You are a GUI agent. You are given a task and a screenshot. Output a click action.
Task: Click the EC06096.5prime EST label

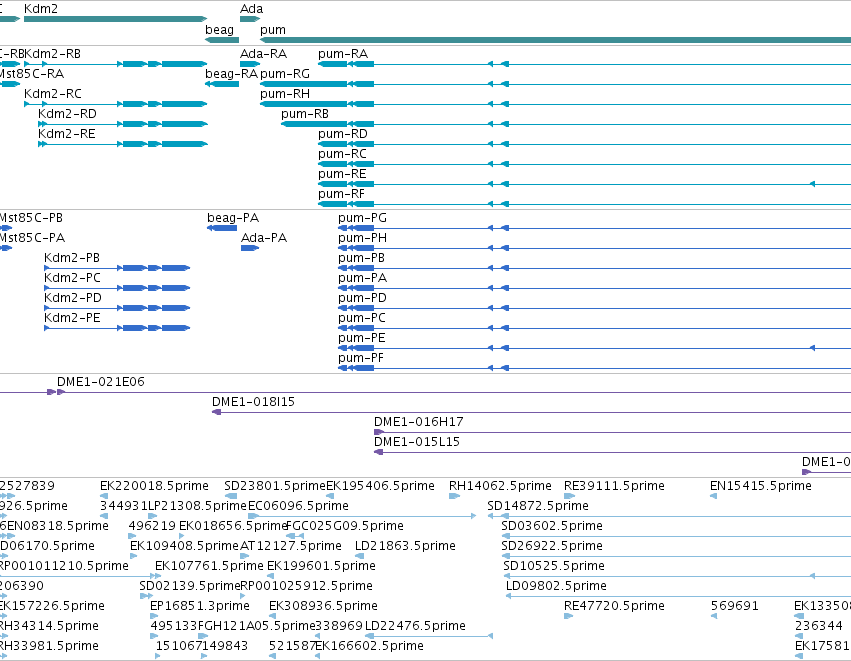[x=299, y=506]
